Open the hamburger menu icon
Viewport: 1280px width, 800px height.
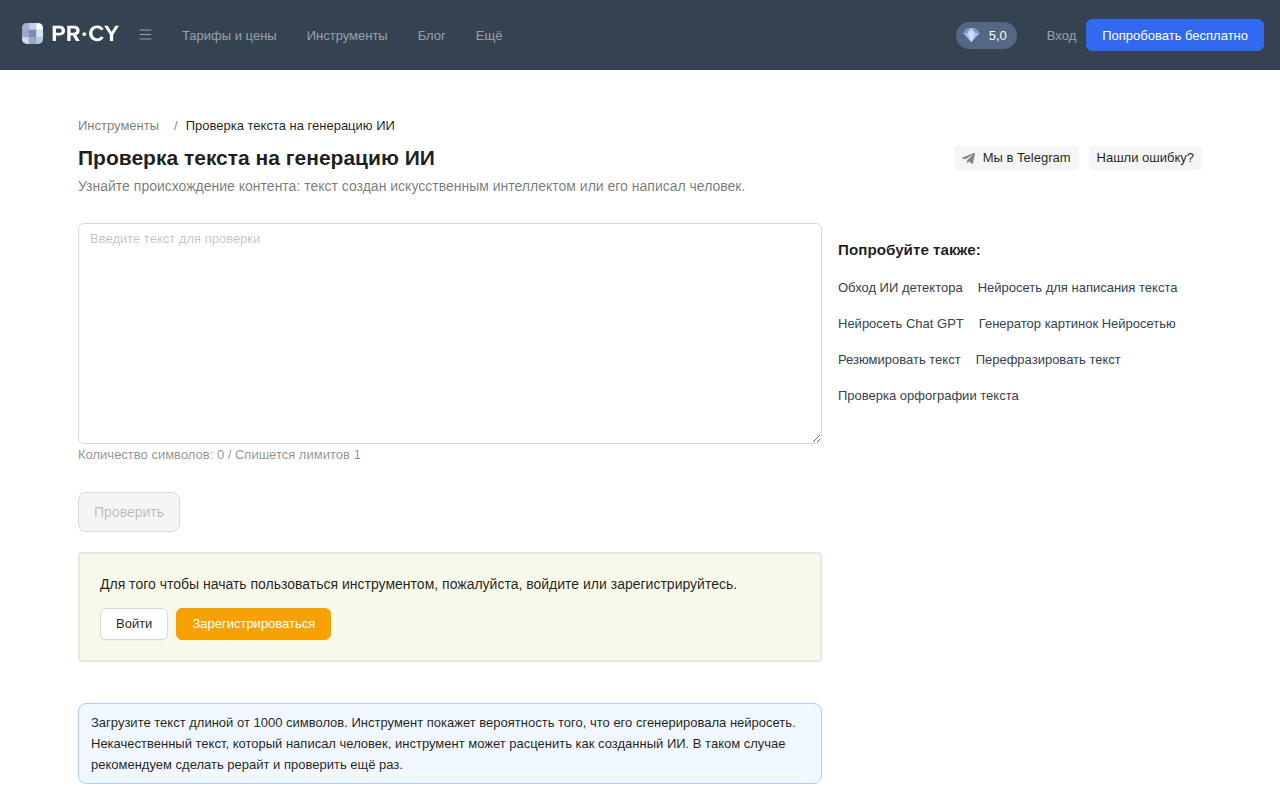[x=146, y=35]
